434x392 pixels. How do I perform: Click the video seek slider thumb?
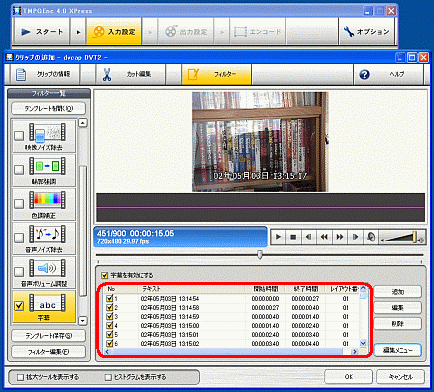point(260,255)
